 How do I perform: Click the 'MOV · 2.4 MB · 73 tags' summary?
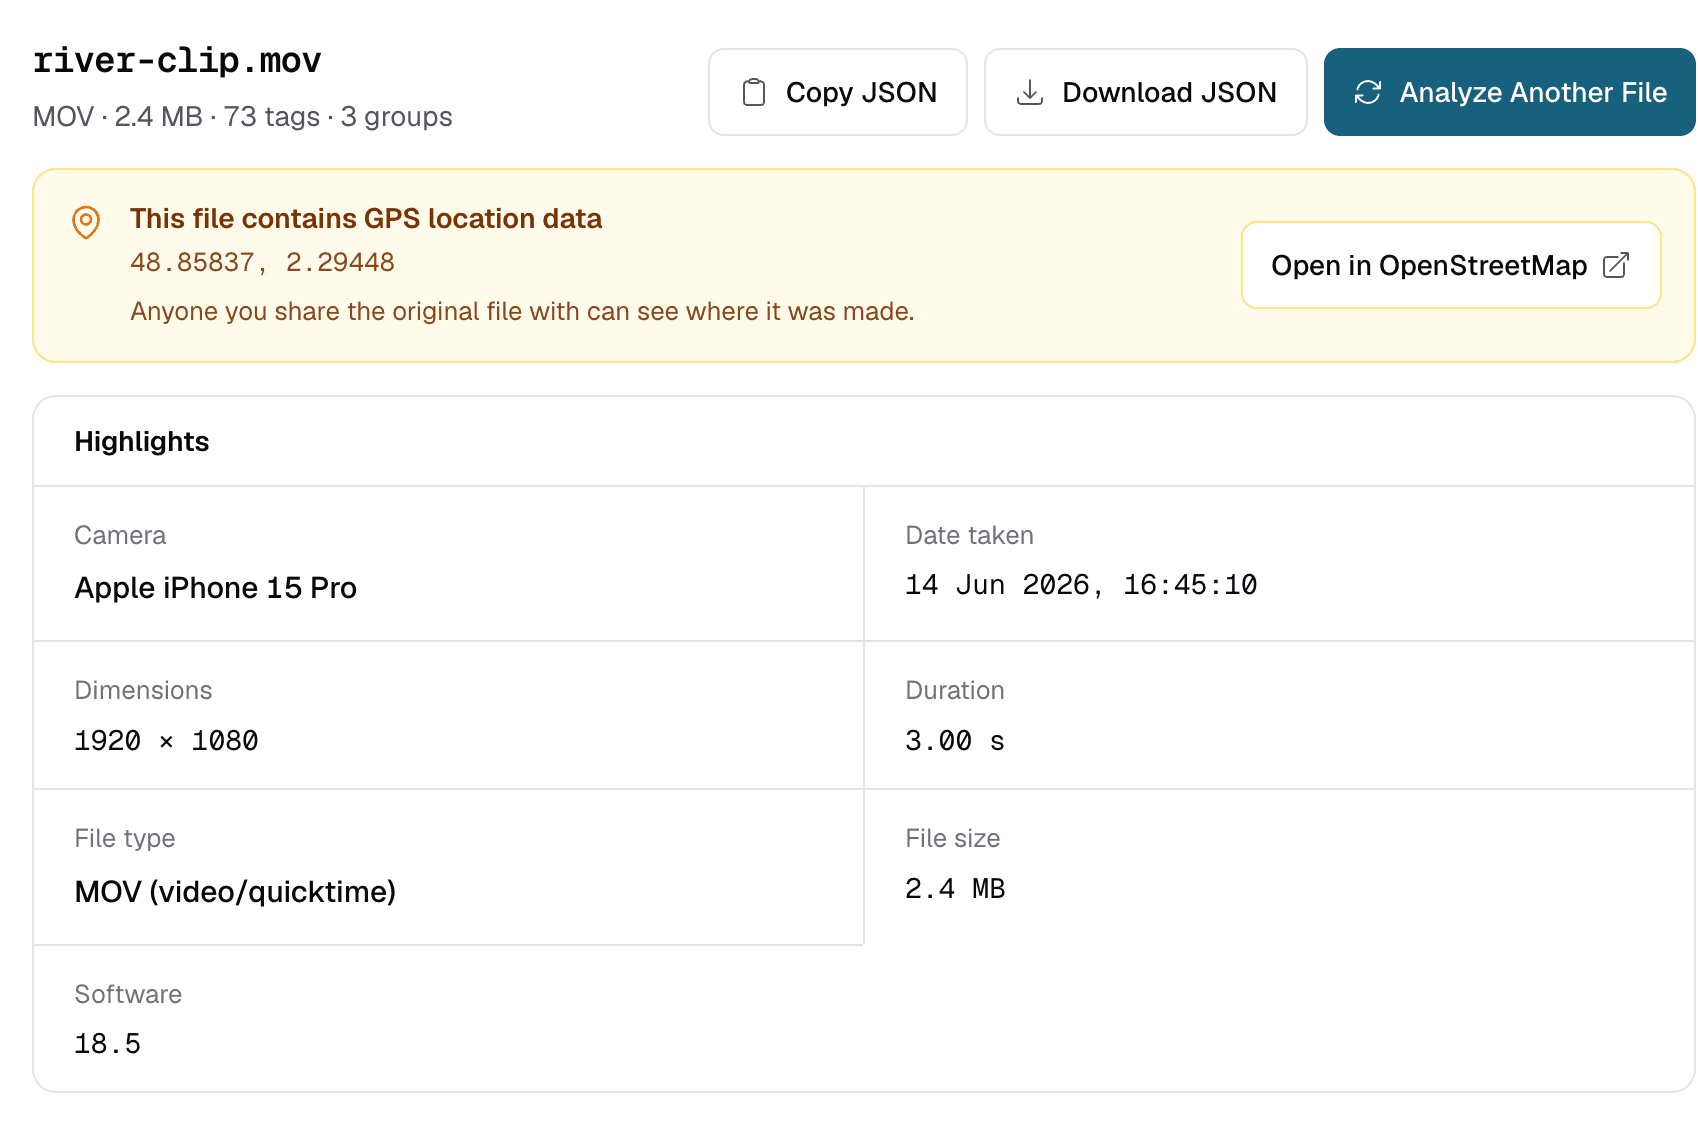243,117
